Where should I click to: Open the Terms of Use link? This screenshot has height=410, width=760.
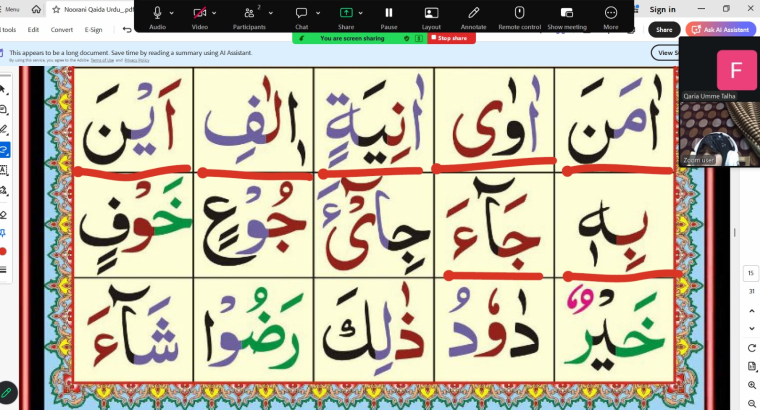[102, 60]
